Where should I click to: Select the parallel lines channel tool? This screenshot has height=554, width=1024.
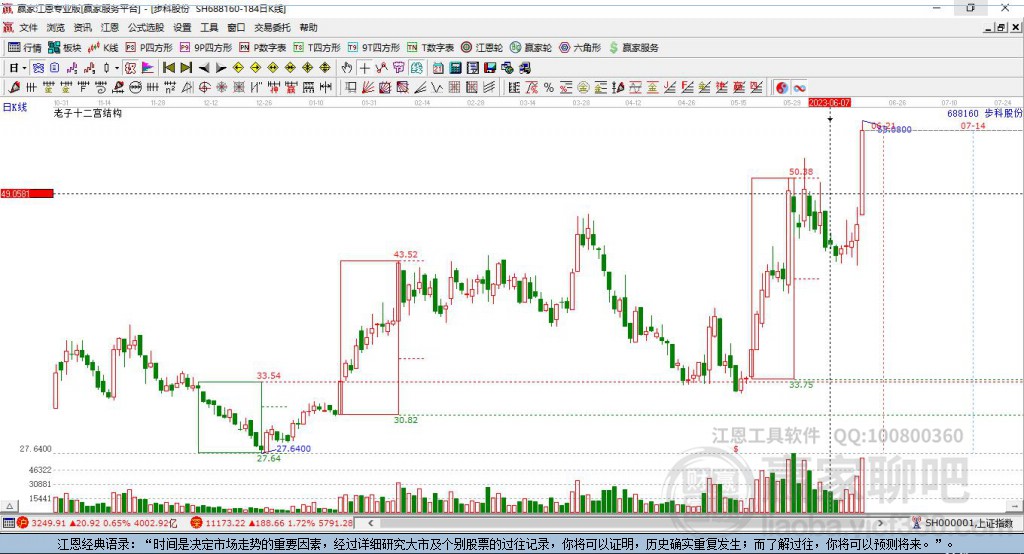489,88
